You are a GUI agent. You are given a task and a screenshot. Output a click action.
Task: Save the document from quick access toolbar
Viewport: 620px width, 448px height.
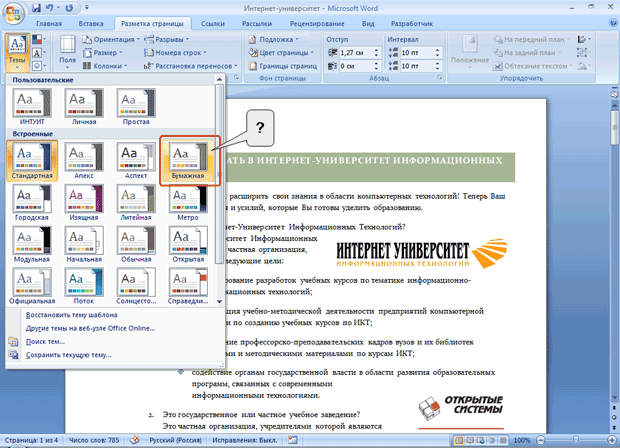(36, 8)
